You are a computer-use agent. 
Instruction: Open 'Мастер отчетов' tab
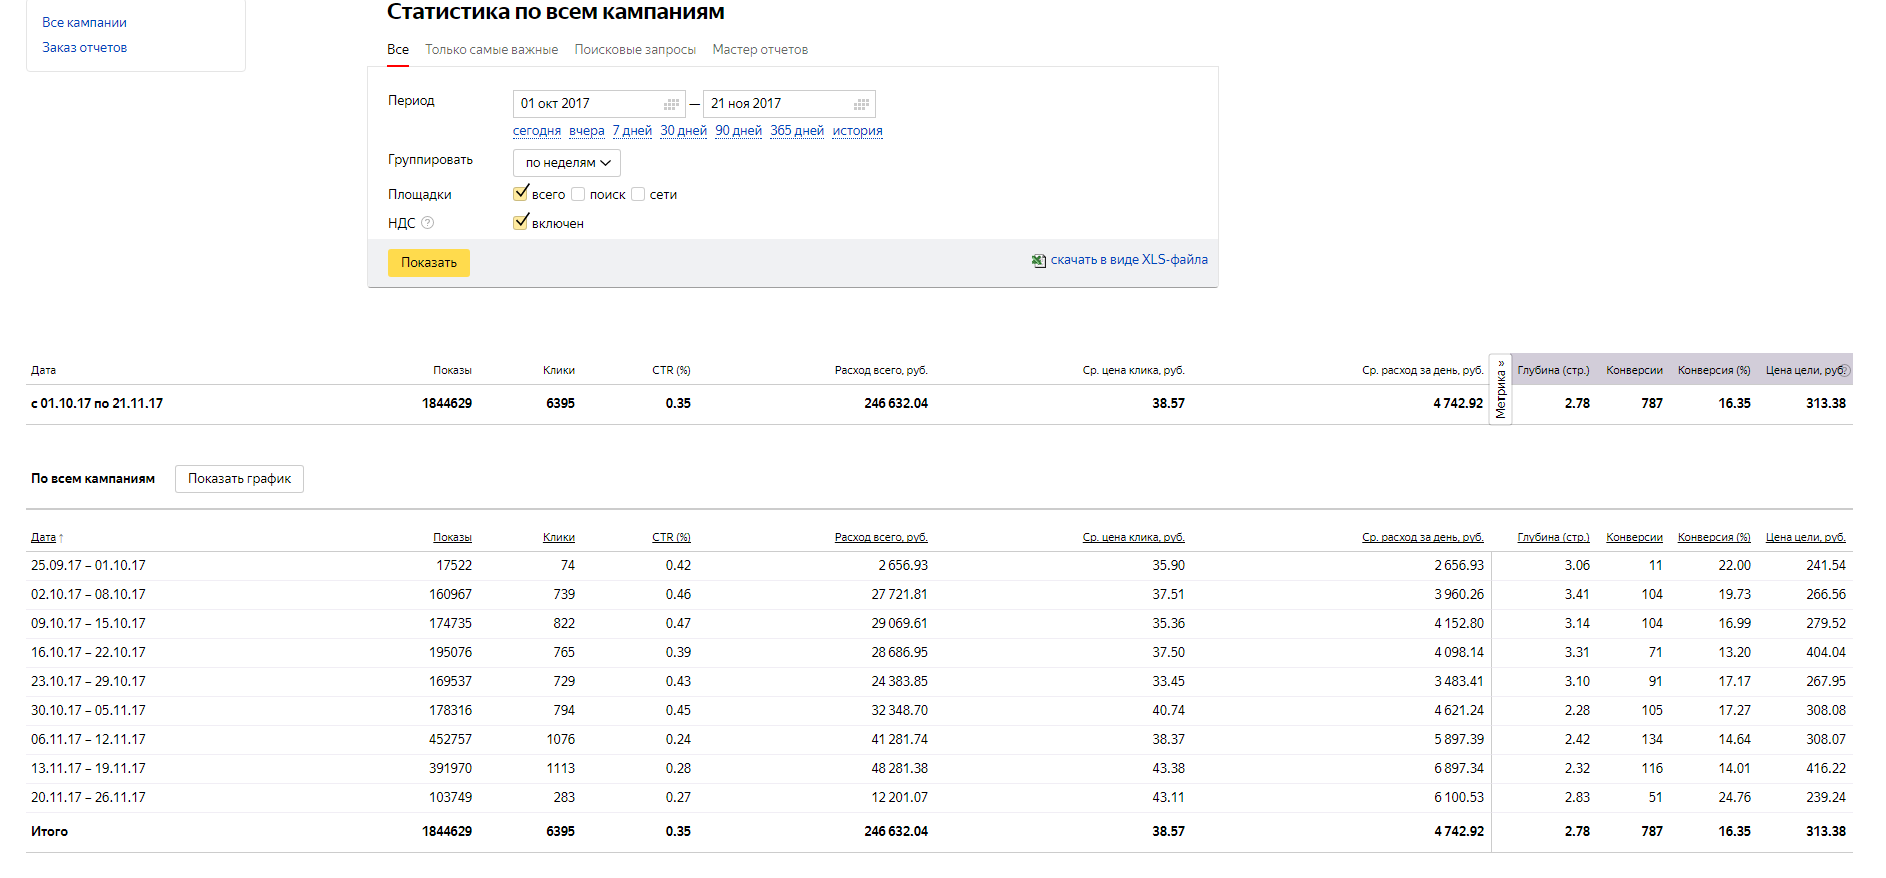pyautogui.click(x=760, y=49)
